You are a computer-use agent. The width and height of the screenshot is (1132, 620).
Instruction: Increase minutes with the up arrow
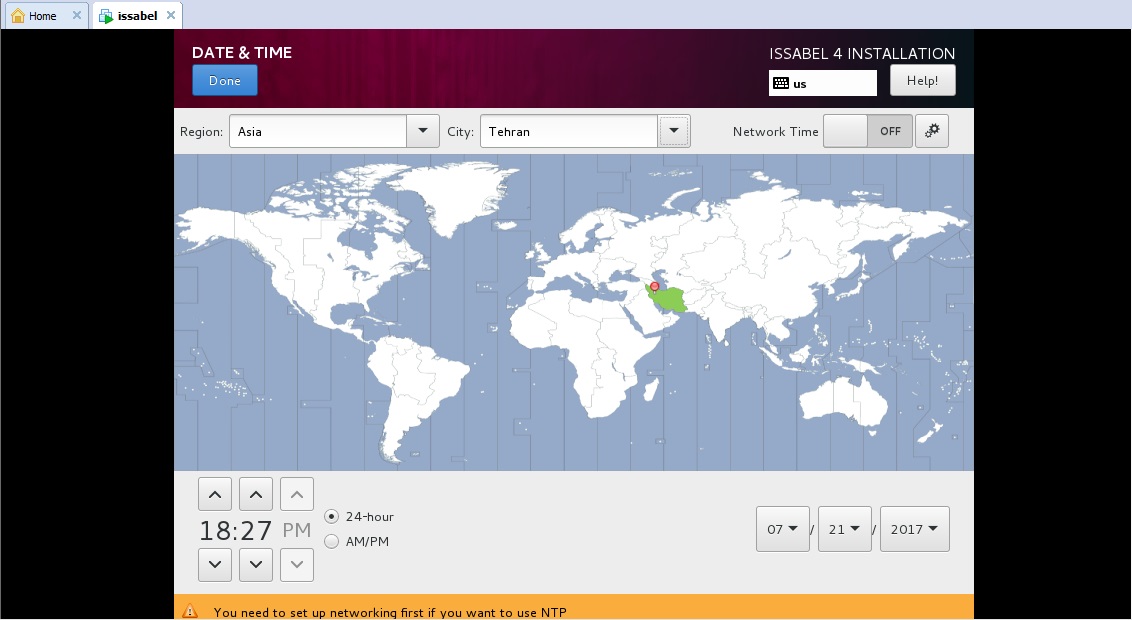click(256, 494)
